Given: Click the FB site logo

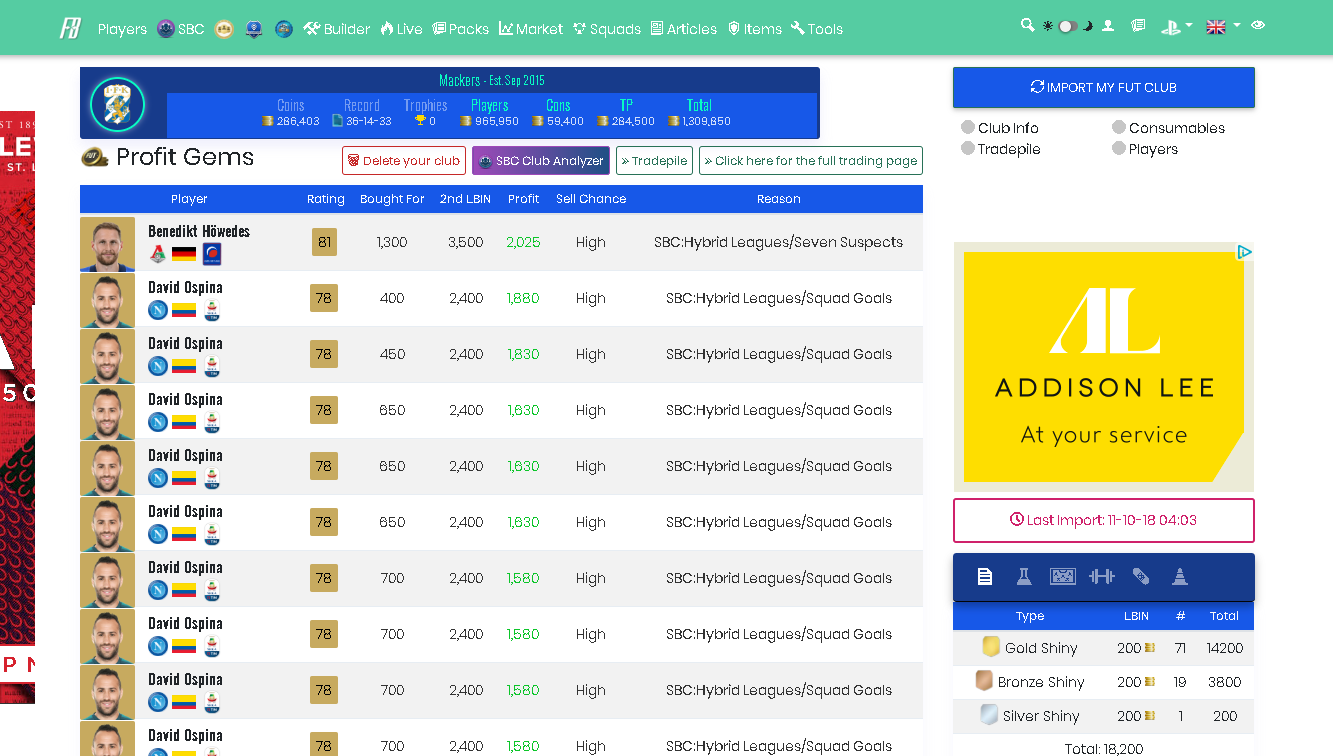Looking at the screenshot, I should pos(70,28).
